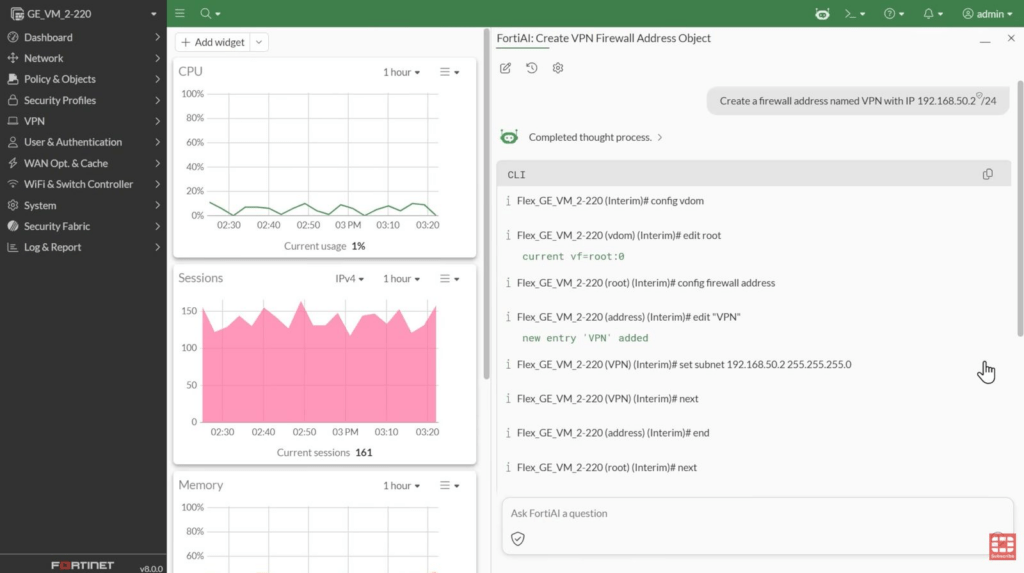Start a new FortiAI chat
The width and height of the screenshot is (1024, 573).
pyautogui.click(x=505, y=68)
